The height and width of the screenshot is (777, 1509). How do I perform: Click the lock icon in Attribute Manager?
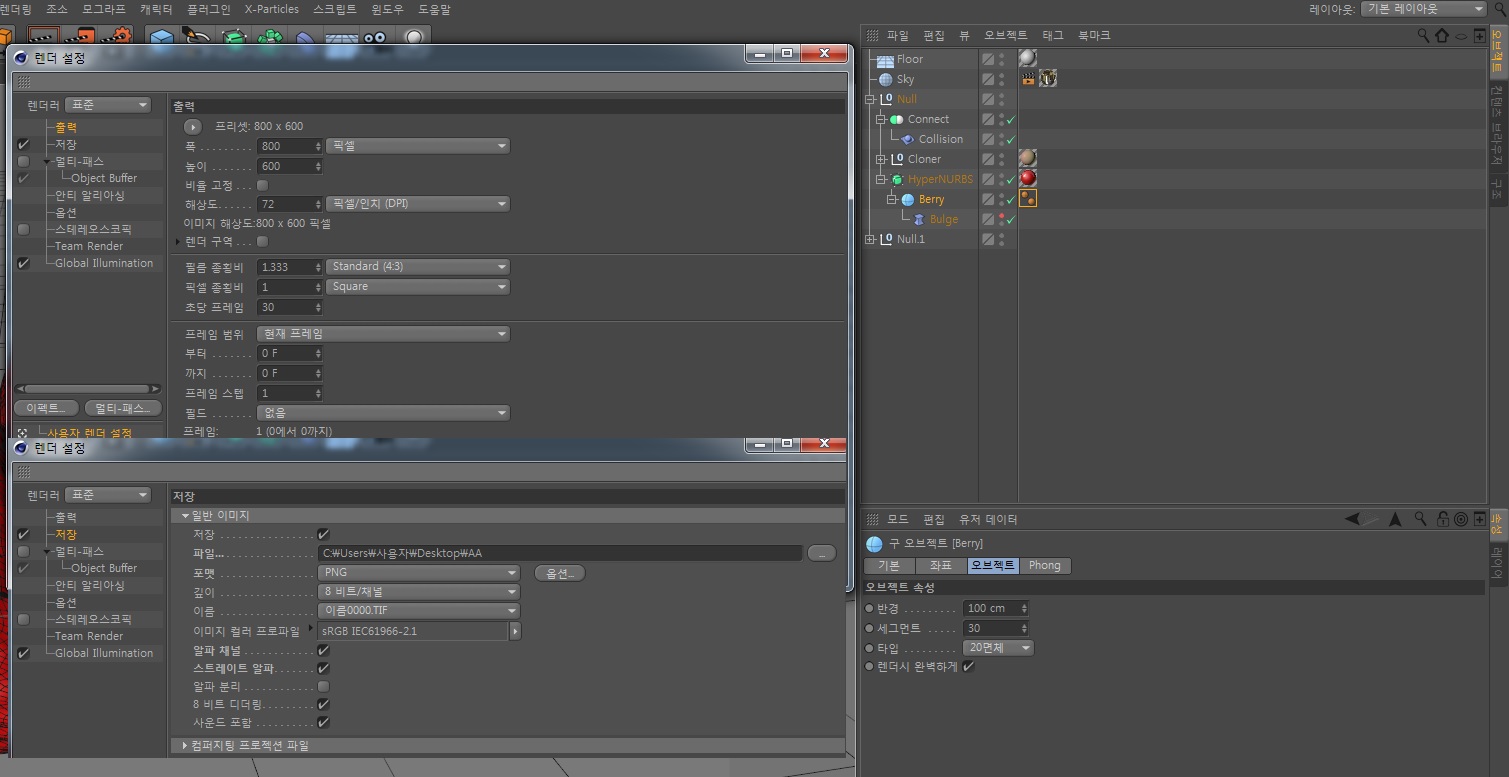point(1443,519)
